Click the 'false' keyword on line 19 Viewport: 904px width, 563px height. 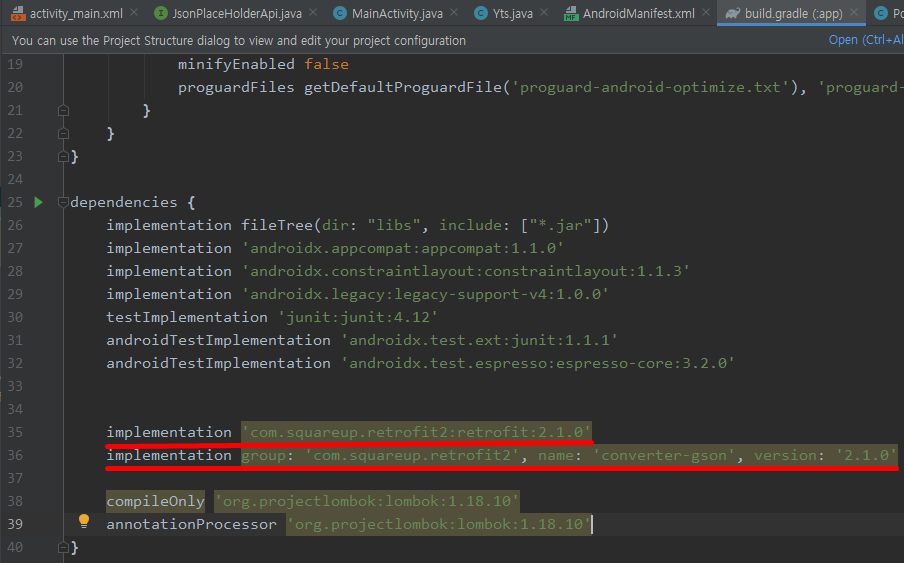click(326, 64)
